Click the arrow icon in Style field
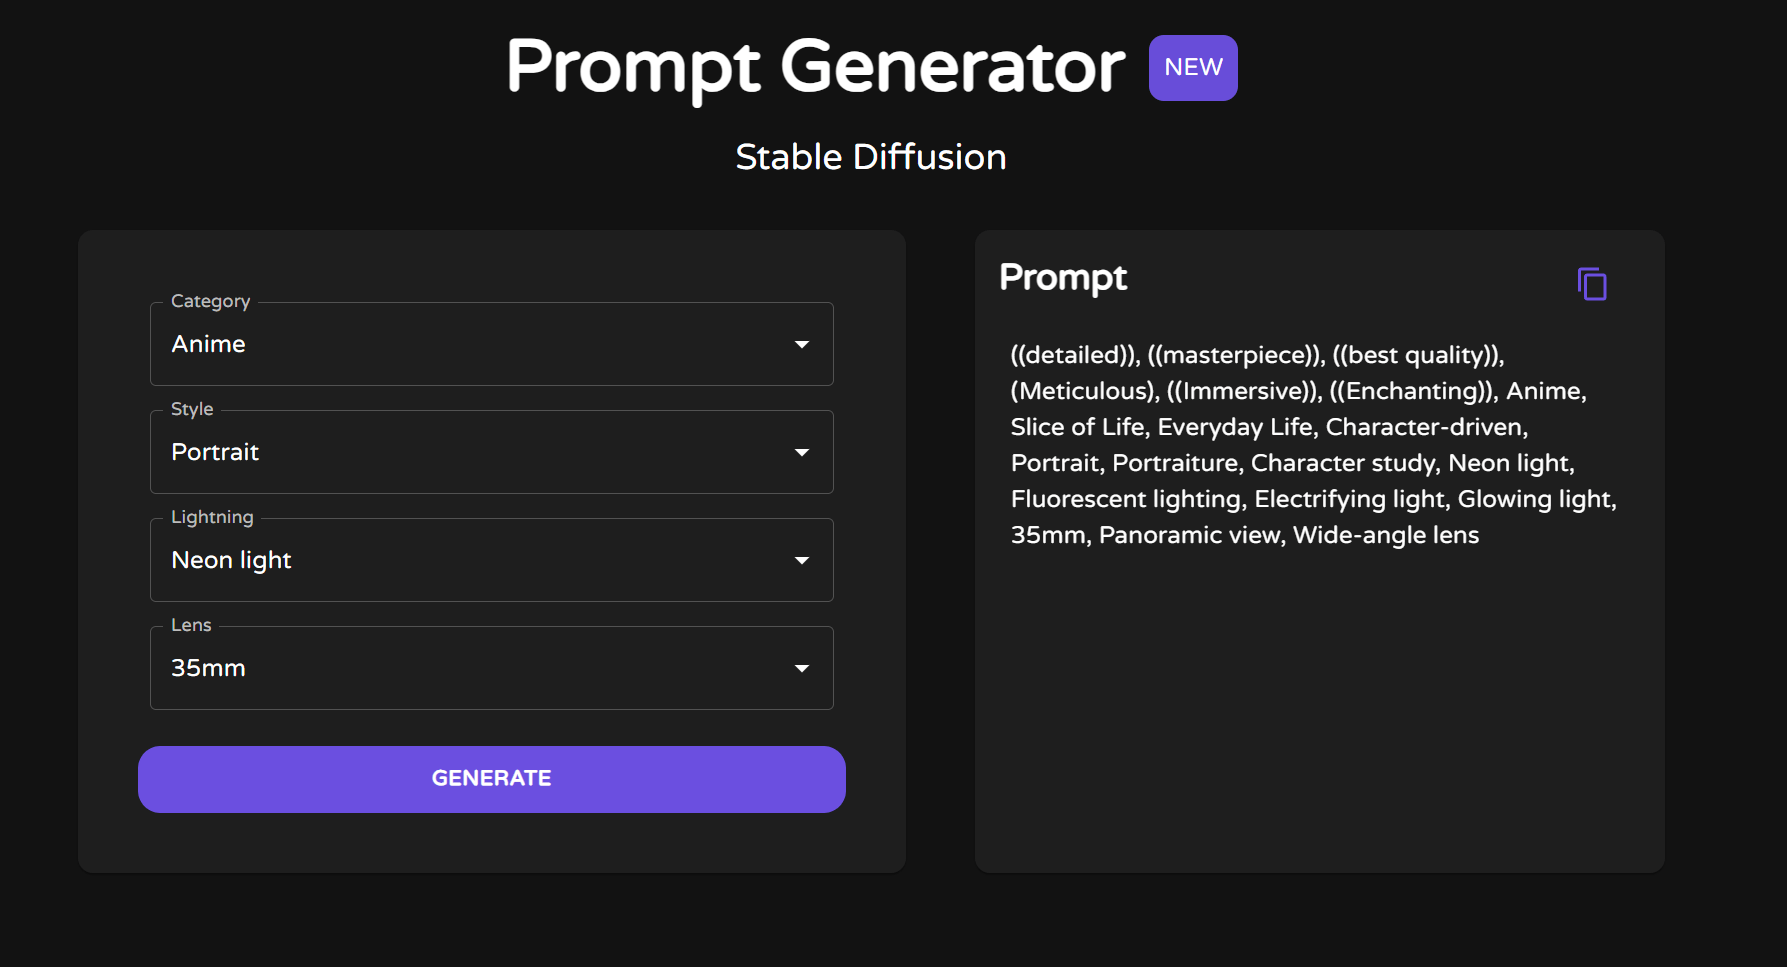 [x=801, y=452]
